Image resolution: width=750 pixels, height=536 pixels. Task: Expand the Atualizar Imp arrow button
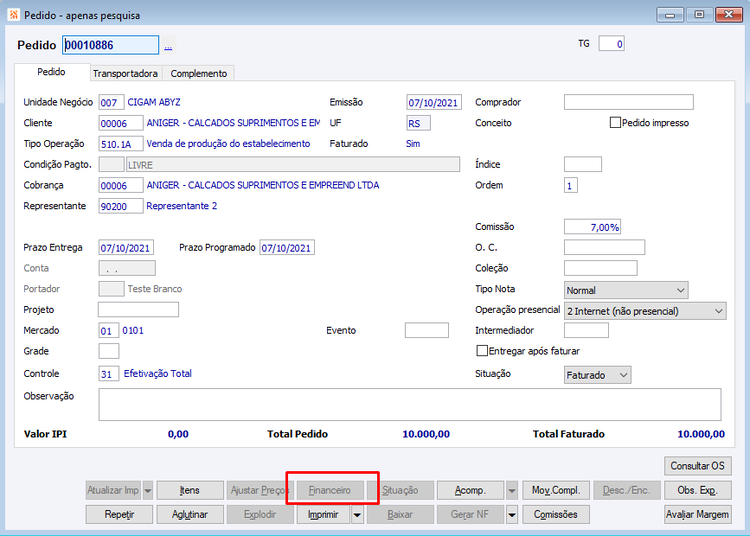click(148, 491)
